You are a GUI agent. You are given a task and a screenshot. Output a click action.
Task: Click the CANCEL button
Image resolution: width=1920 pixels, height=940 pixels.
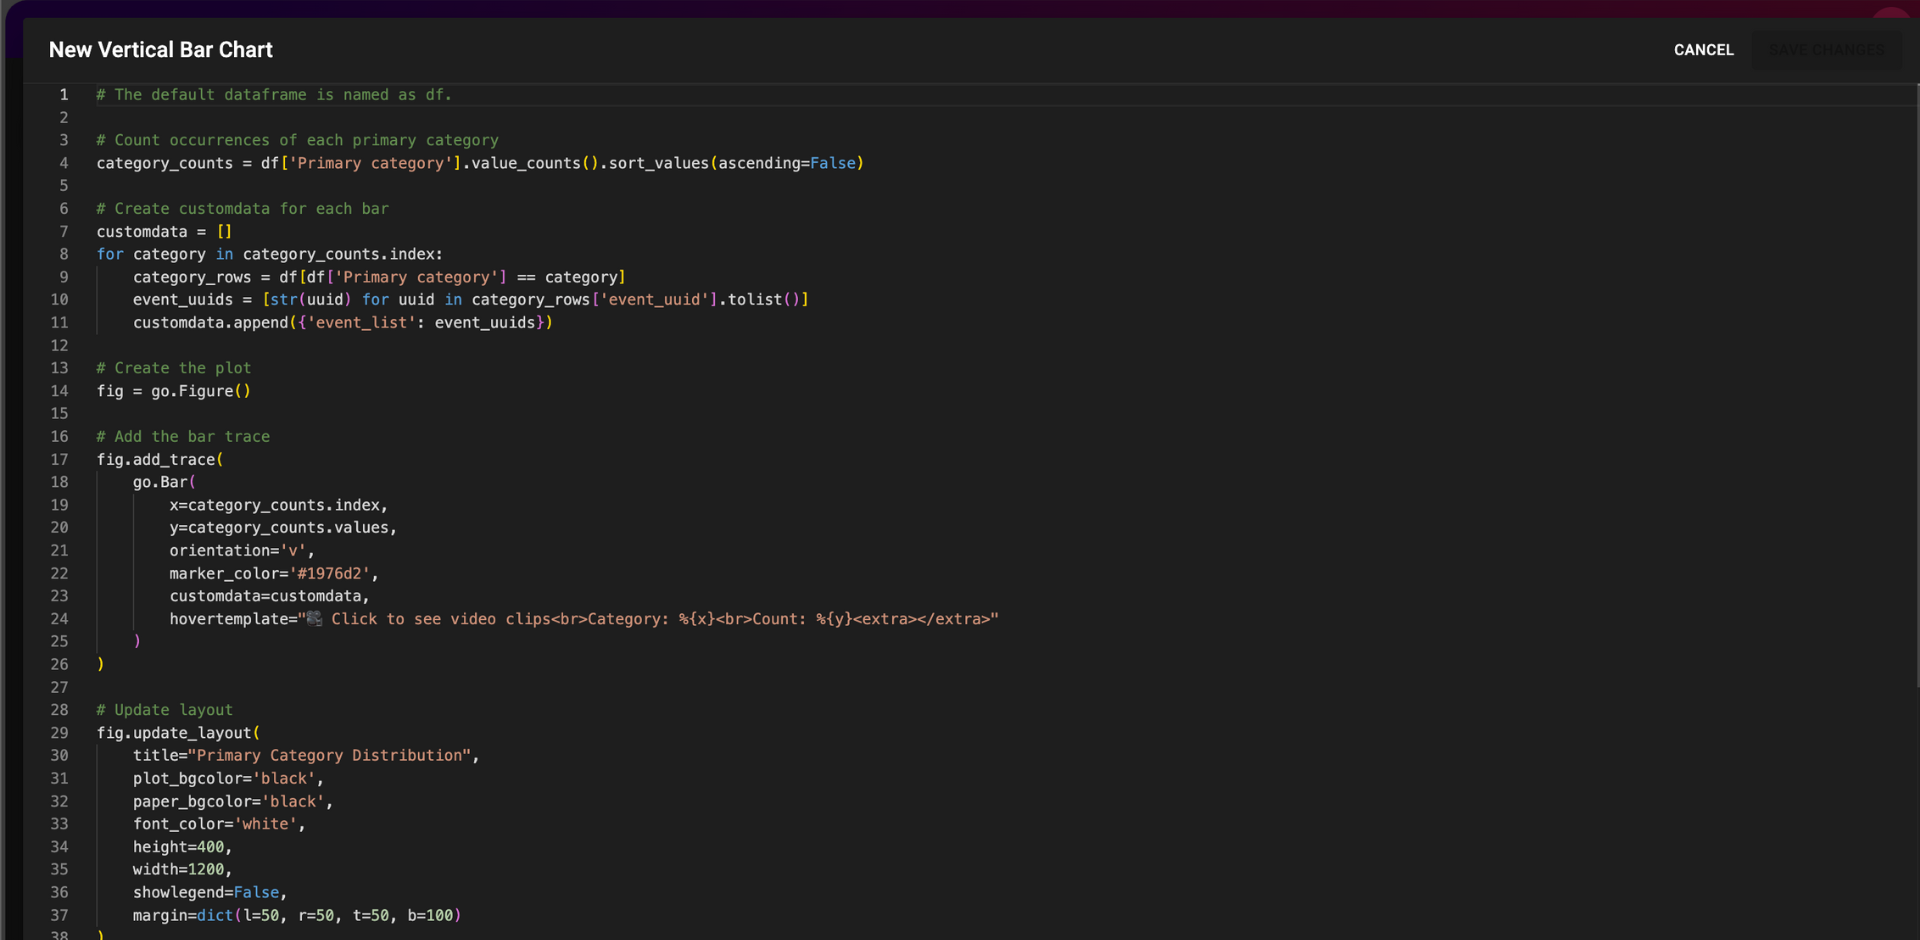point(1703,50)
